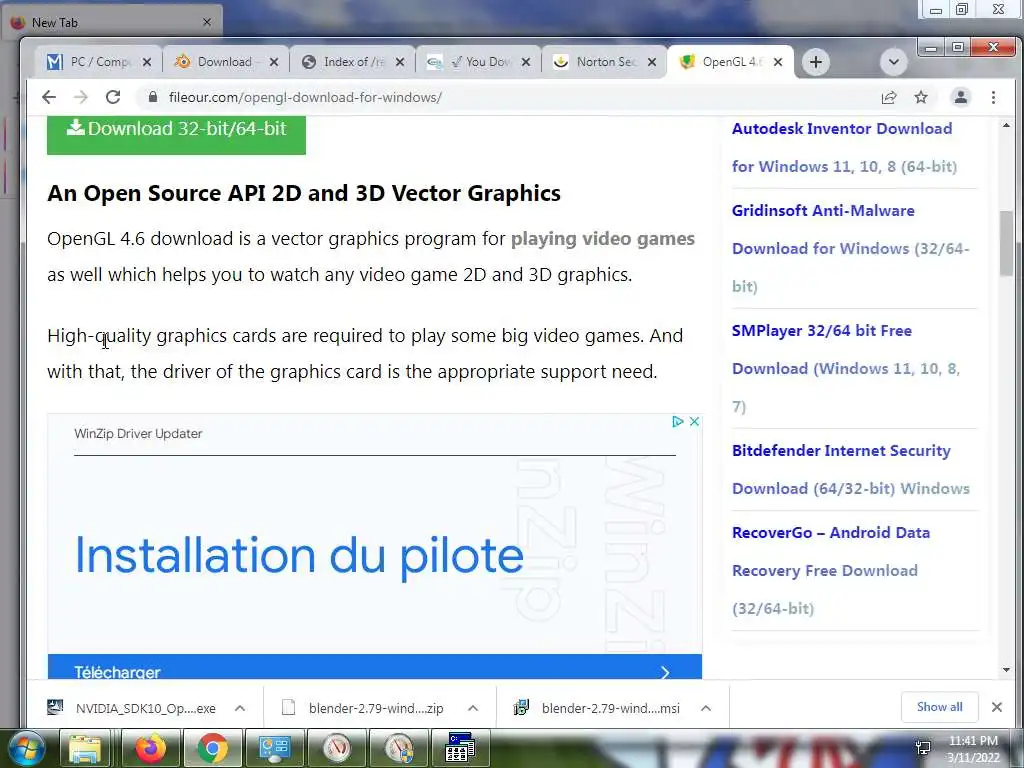The image size is (1024, 768).
Task: Close the OpenGL 4.6 tab
Action: [x=778, y=62]
